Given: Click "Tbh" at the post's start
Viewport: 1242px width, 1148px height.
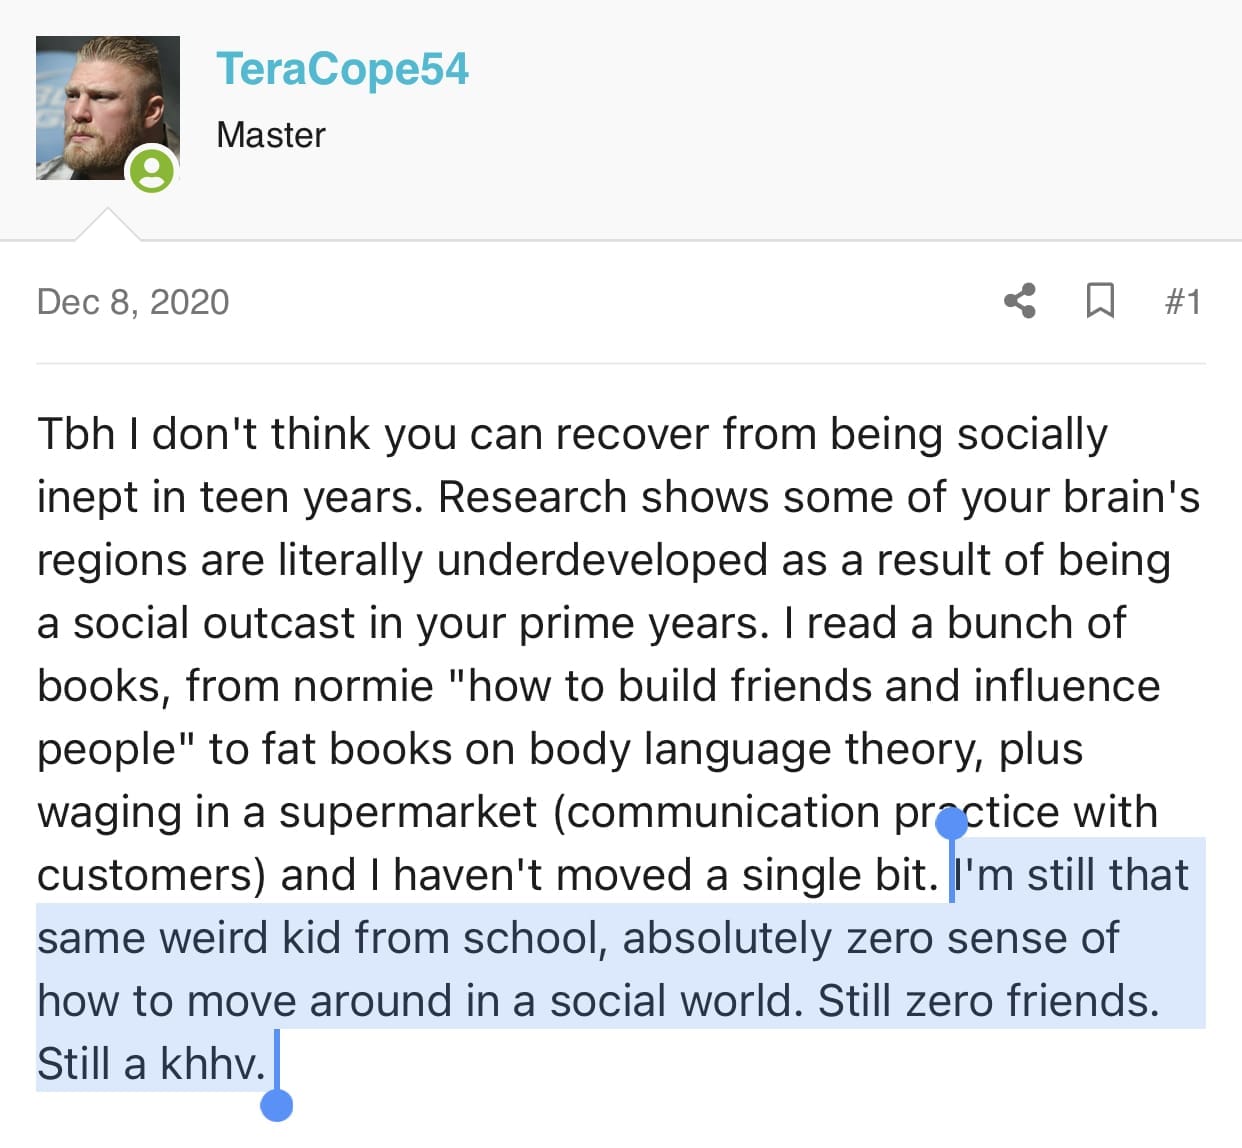Looking at the screenshot, I should [76, 434].
